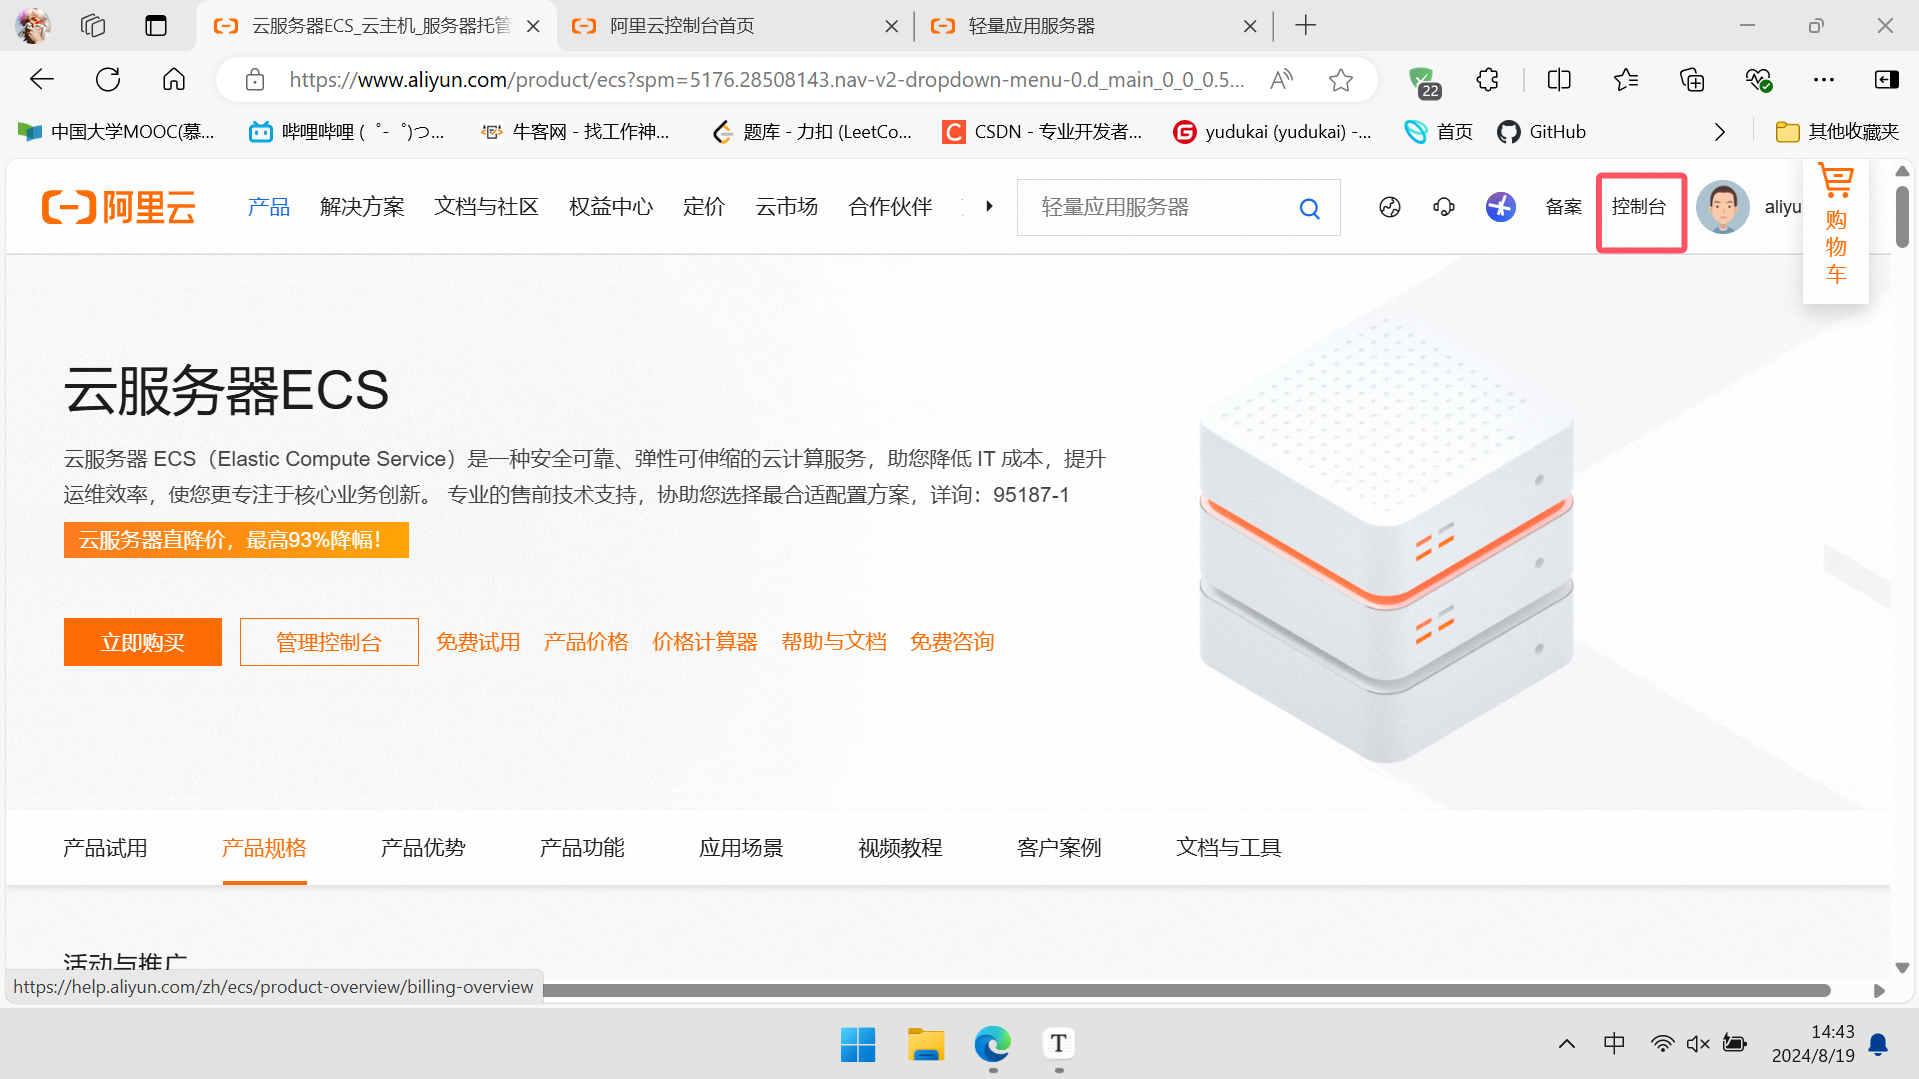Open a new browser tab
This screenshot has height=1079, width=1919.
(x=1305, y=26)
